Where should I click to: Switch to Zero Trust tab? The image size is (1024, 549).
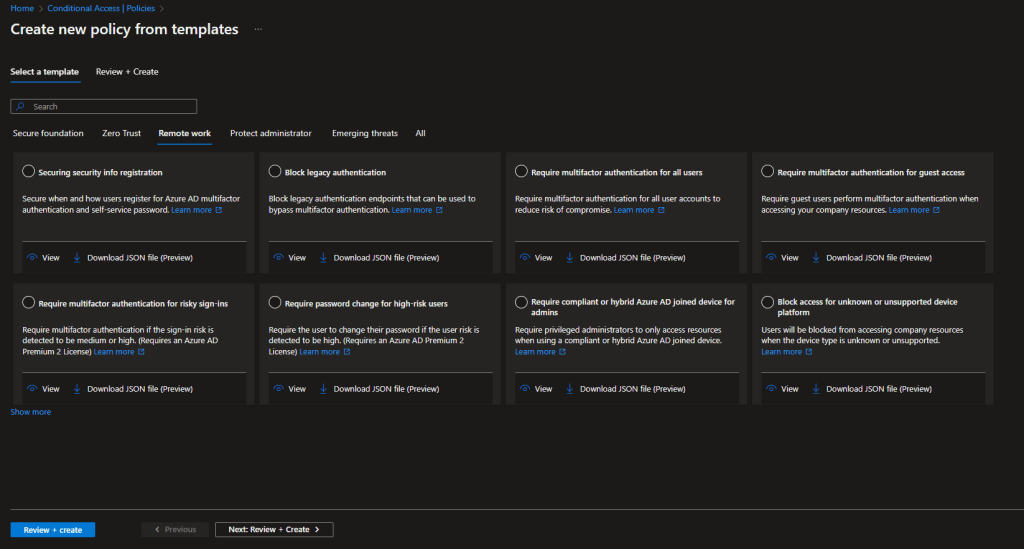121,133
